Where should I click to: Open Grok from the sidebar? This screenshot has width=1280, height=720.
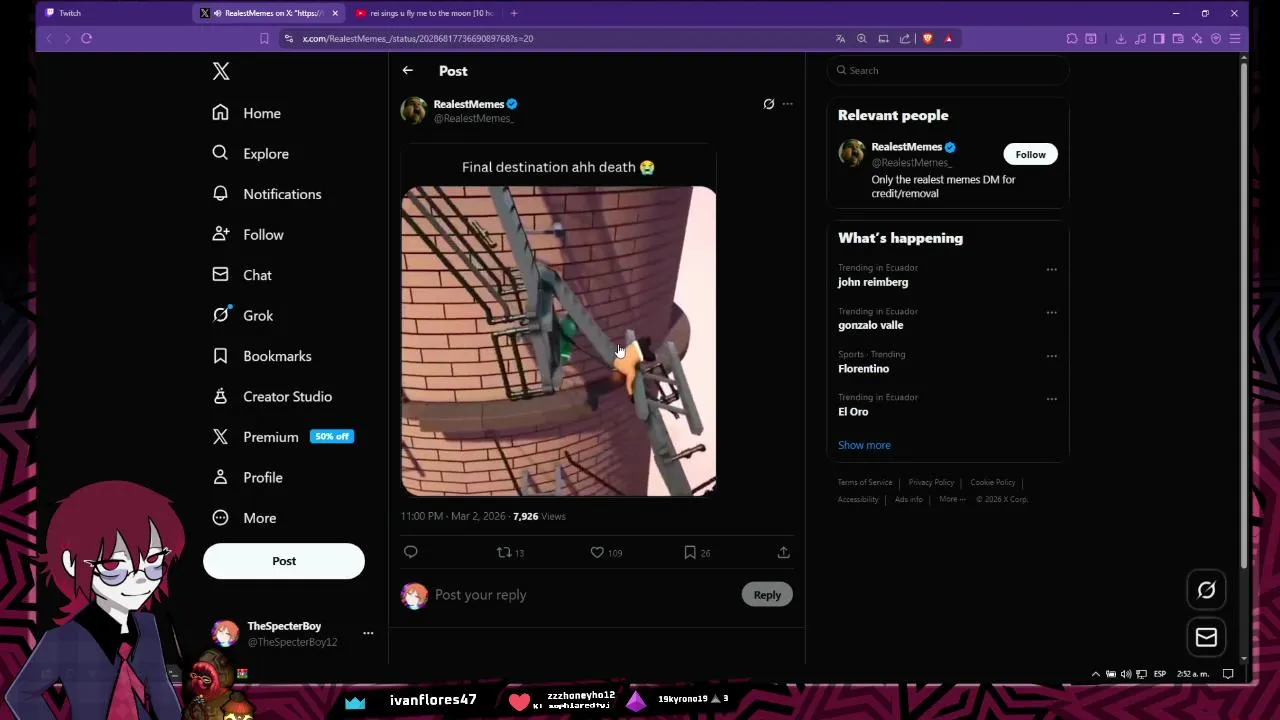coord(242,315)
